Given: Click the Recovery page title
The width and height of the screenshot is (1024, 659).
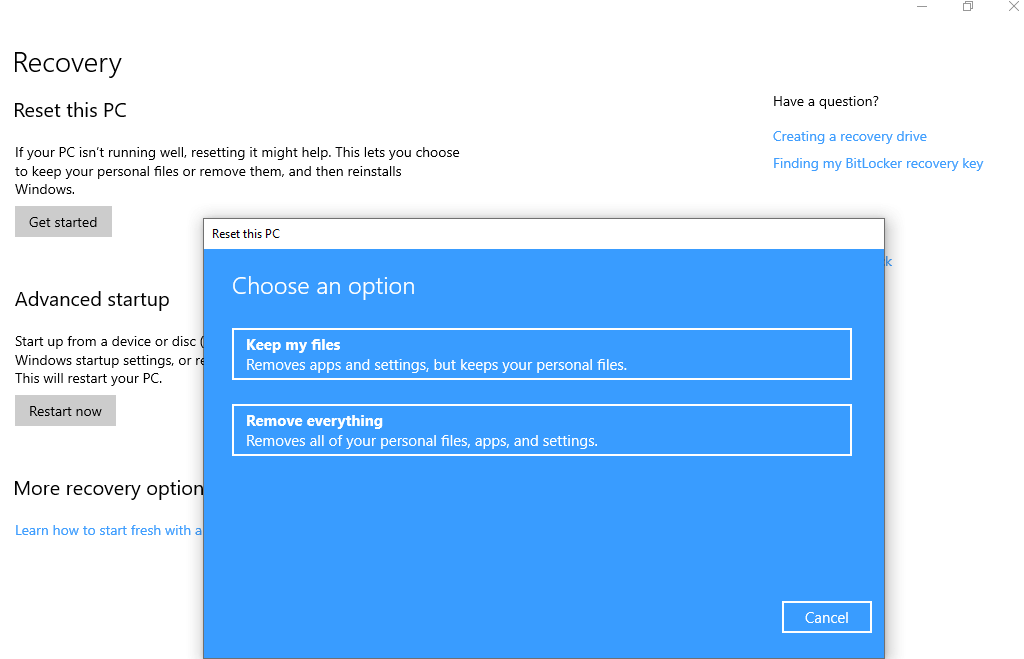Looking at the screenshot, I should coord(67,63).
